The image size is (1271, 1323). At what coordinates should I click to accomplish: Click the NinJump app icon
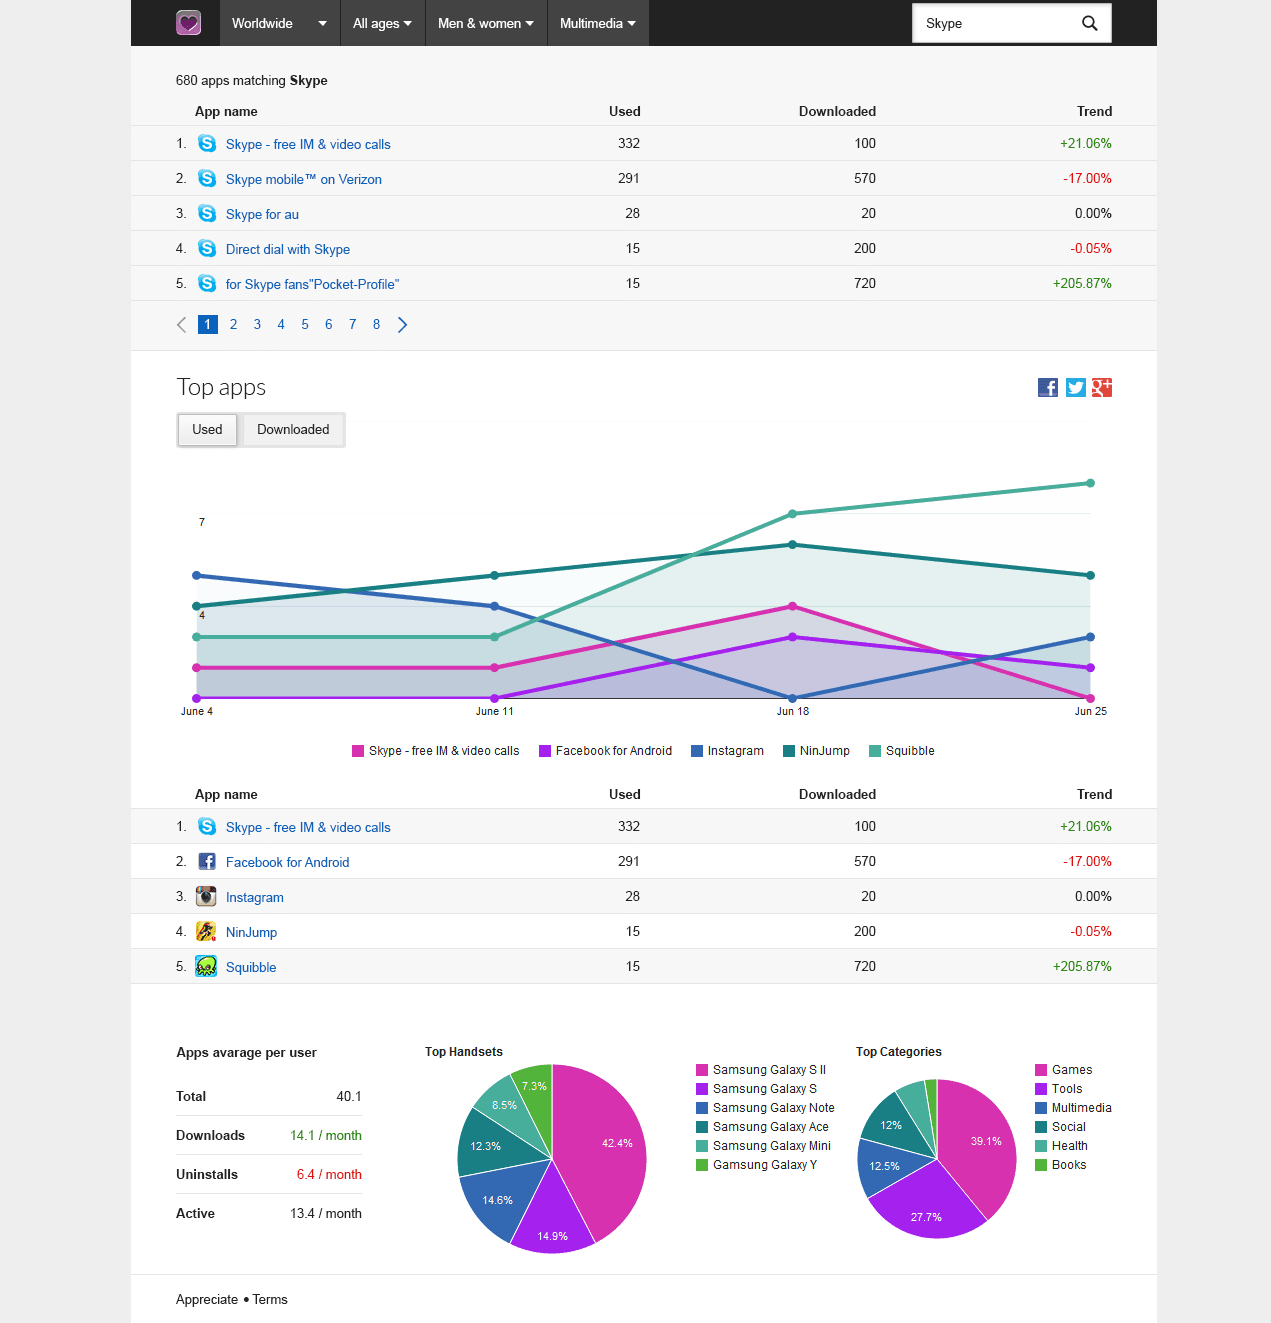pos(206,932)
